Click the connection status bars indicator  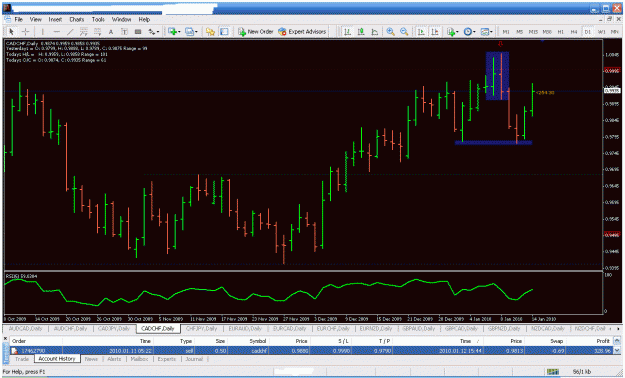(x=553, y=372)
